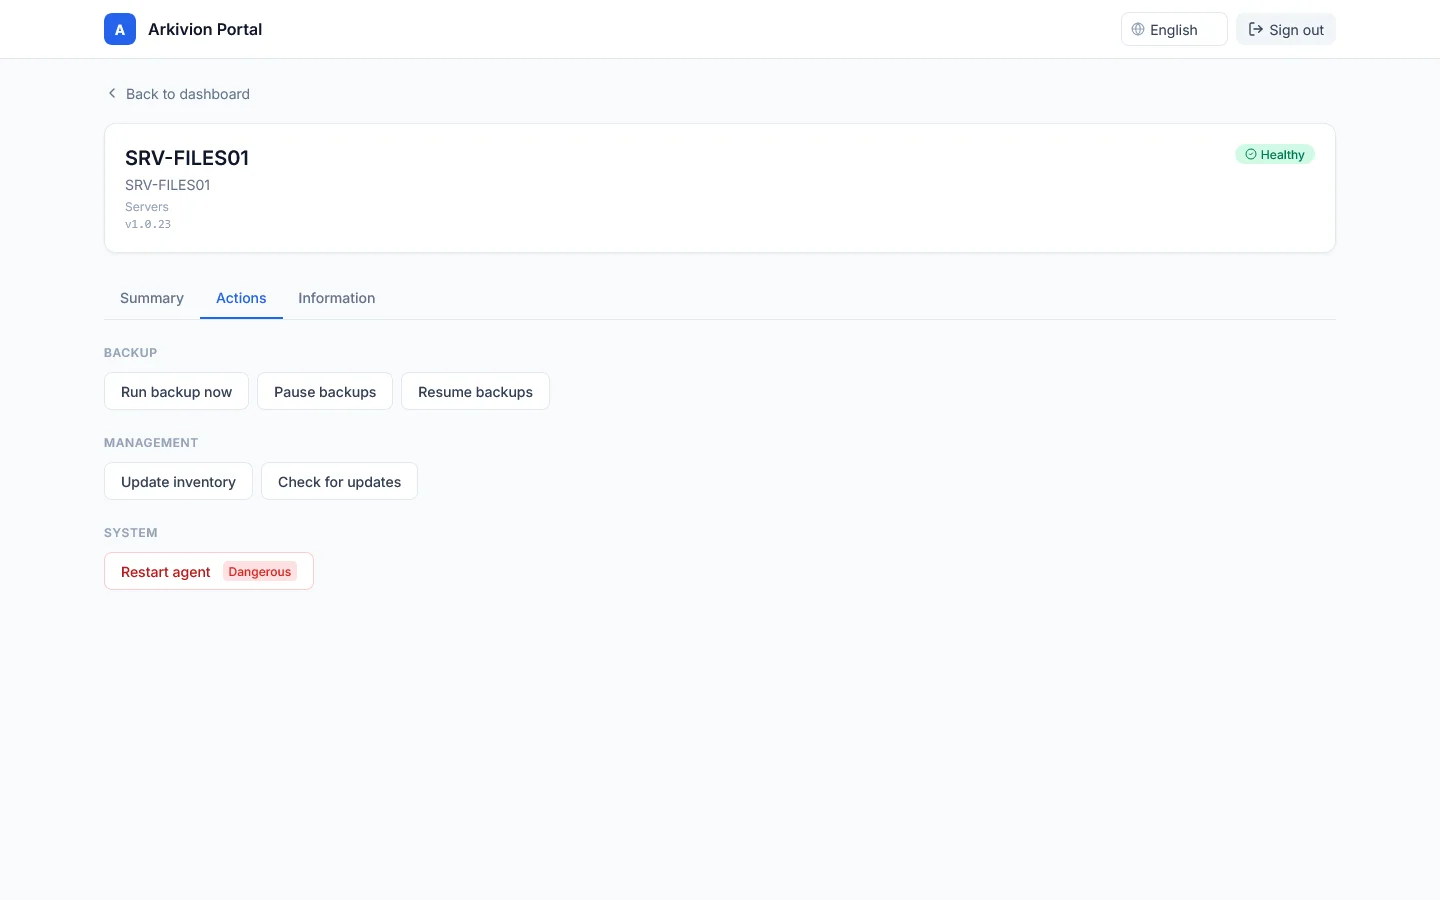Viewport: 1440px width, 900px height.
Task: Click the SYSTEM section heading
Action: (x=131, y=532)
